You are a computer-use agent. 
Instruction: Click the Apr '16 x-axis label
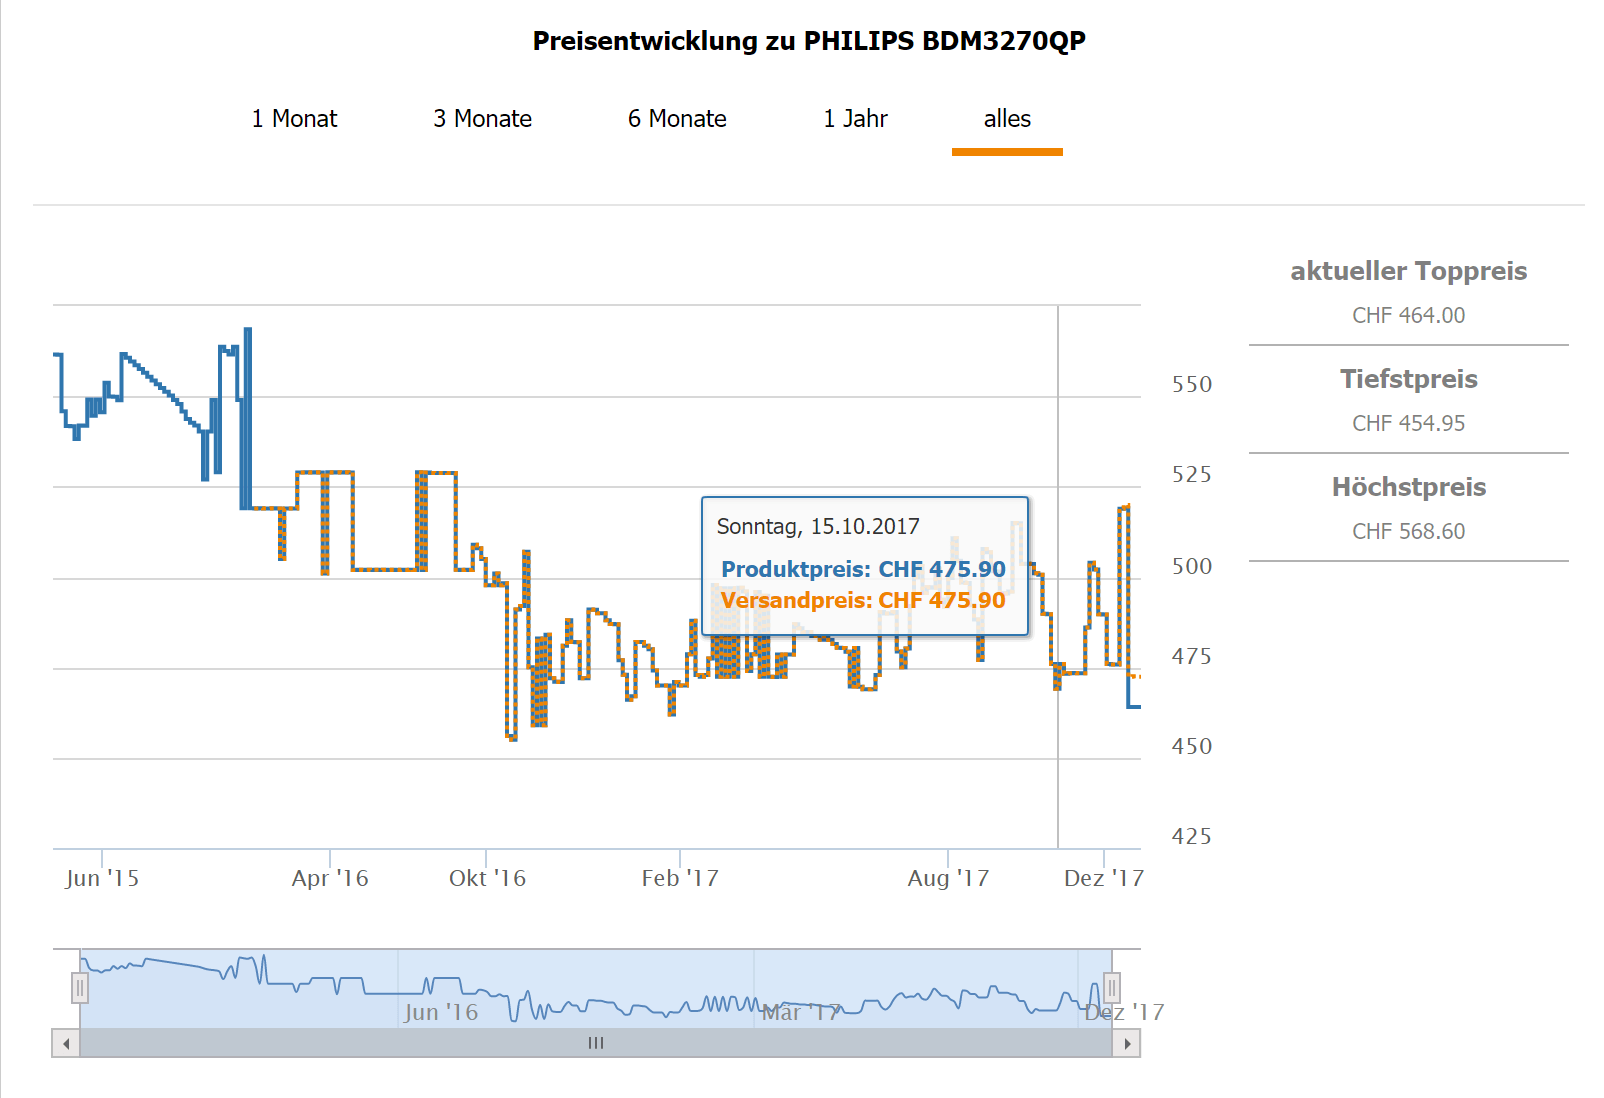click(330, 878)
